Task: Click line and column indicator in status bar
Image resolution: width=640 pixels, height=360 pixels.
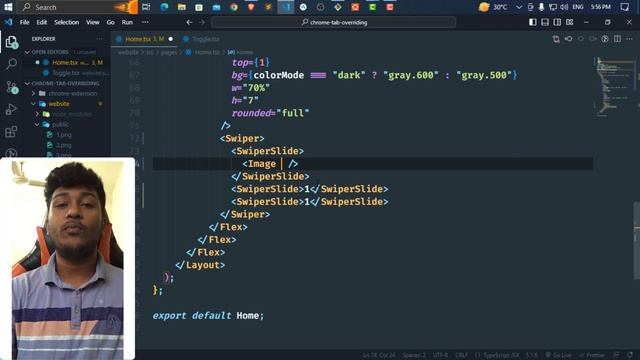Action: coord(379,355)
